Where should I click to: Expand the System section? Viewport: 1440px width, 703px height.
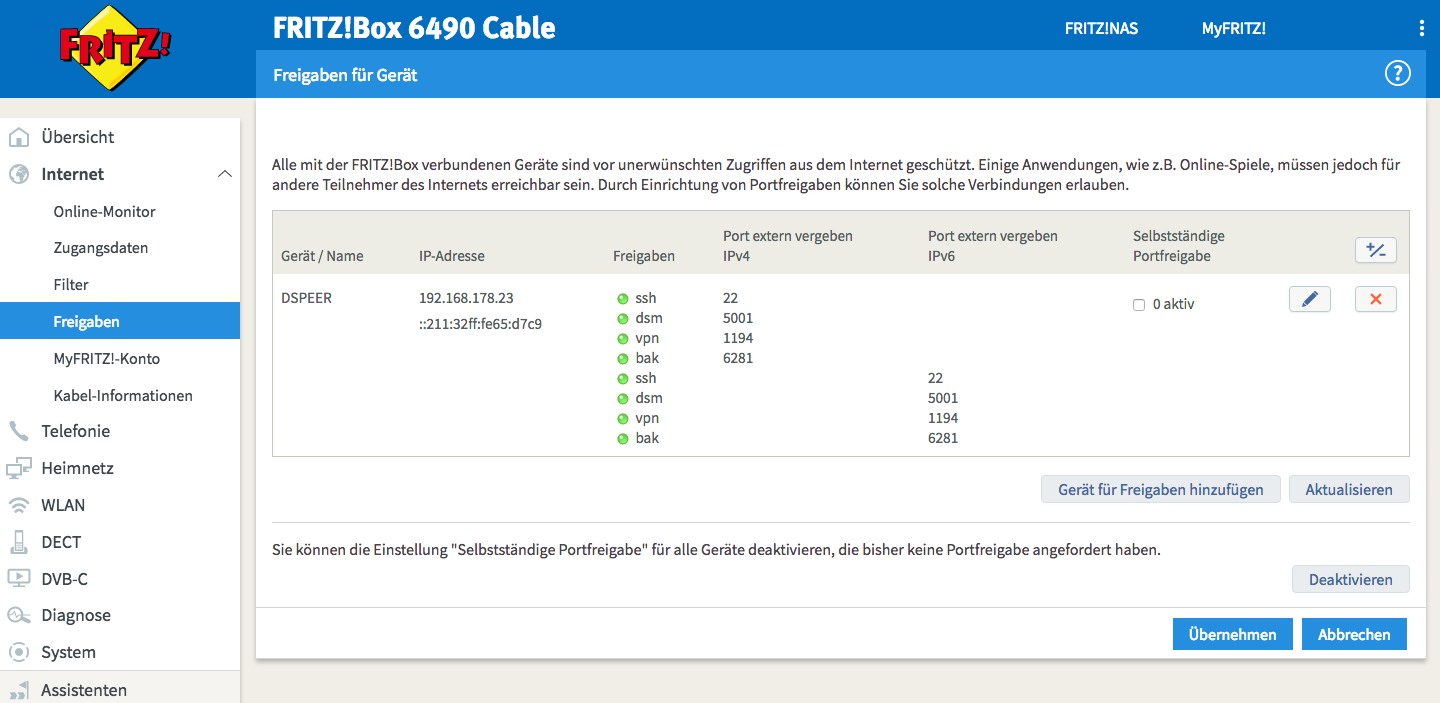[68, 652]
